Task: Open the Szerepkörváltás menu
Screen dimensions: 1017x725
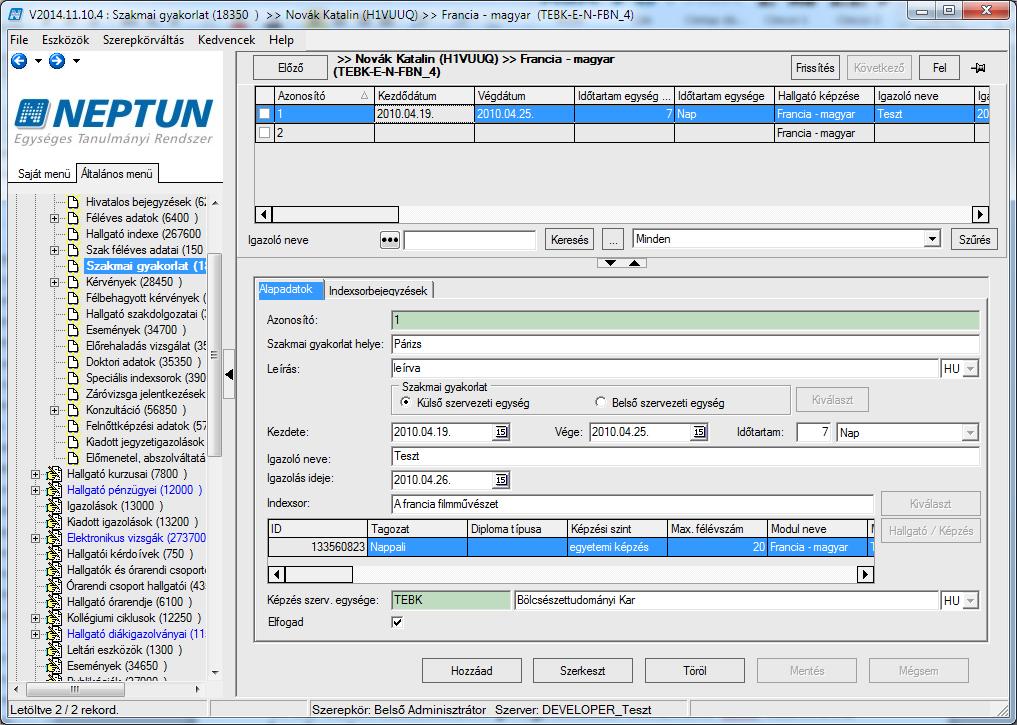Action: click(x=143, y=40)
